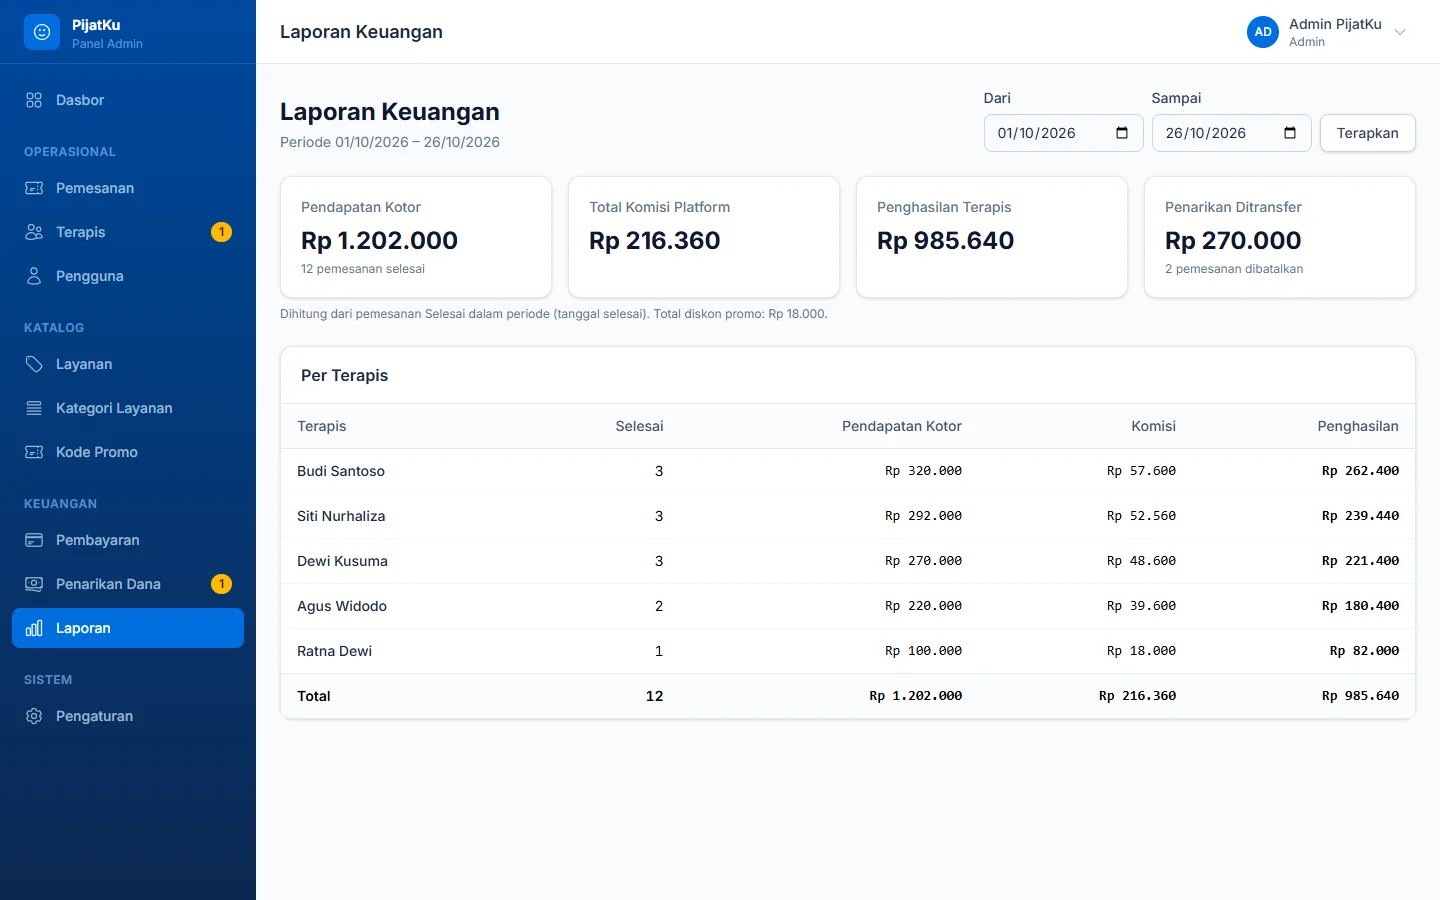The height and width of the screenshot is (900, 1440).
Task: Click the Layanan tag icon
Action: pyautogui.click(x=34, y=364)
